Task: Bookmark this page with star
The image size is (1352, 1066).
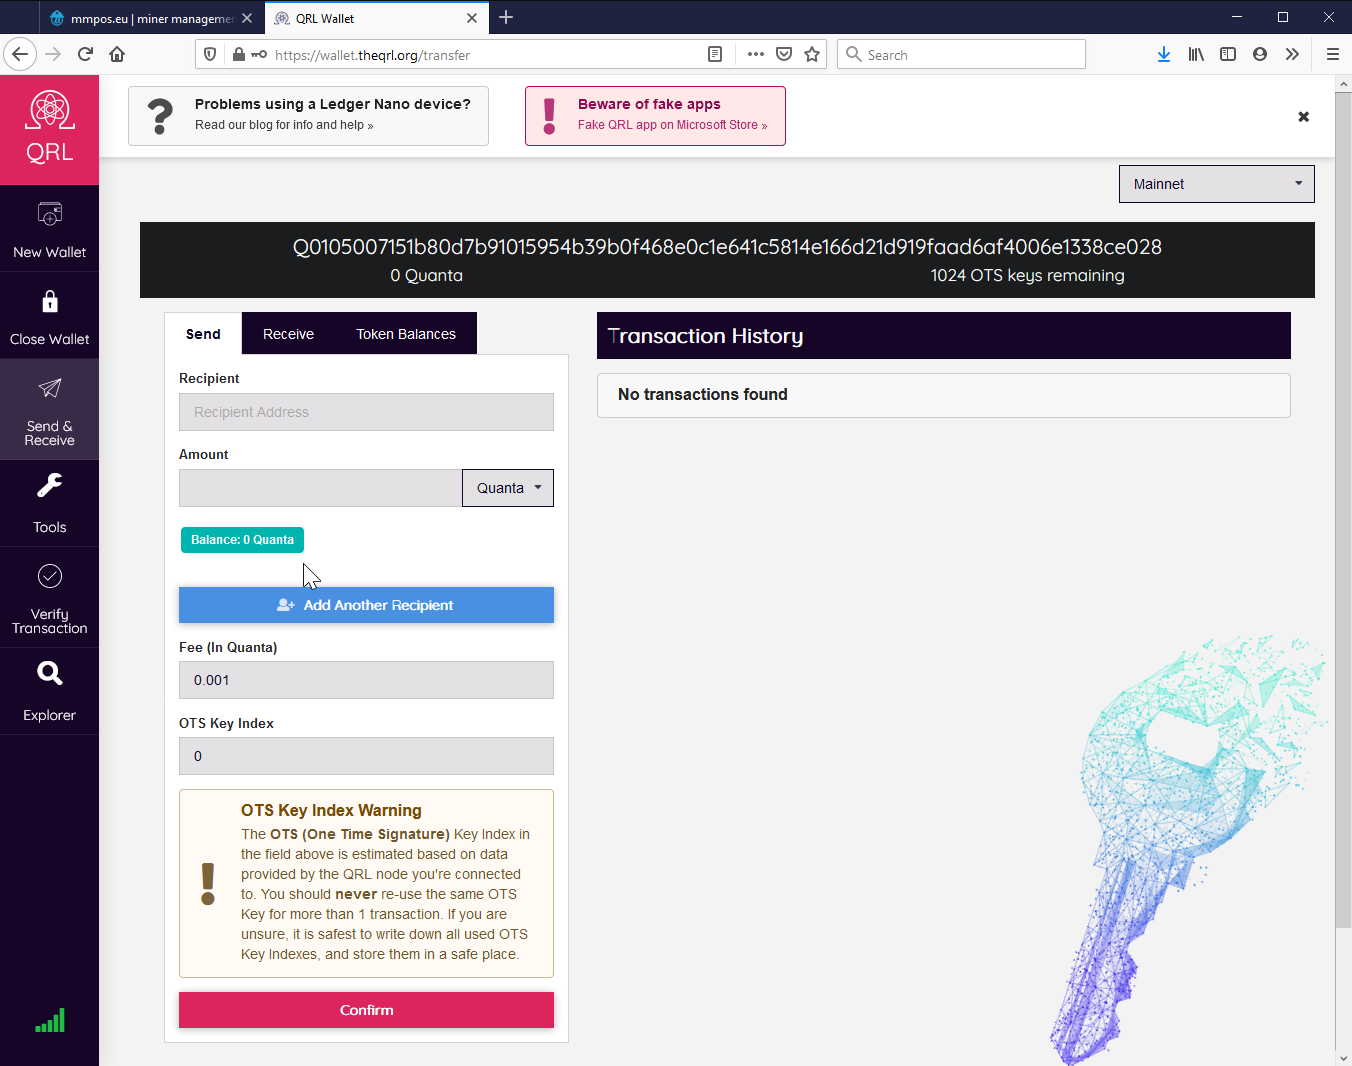Action: tap(812, 54)
